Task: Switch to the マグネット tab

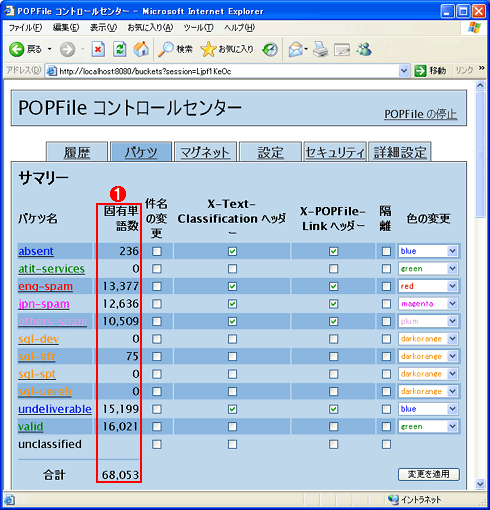Action: point(205,153)
